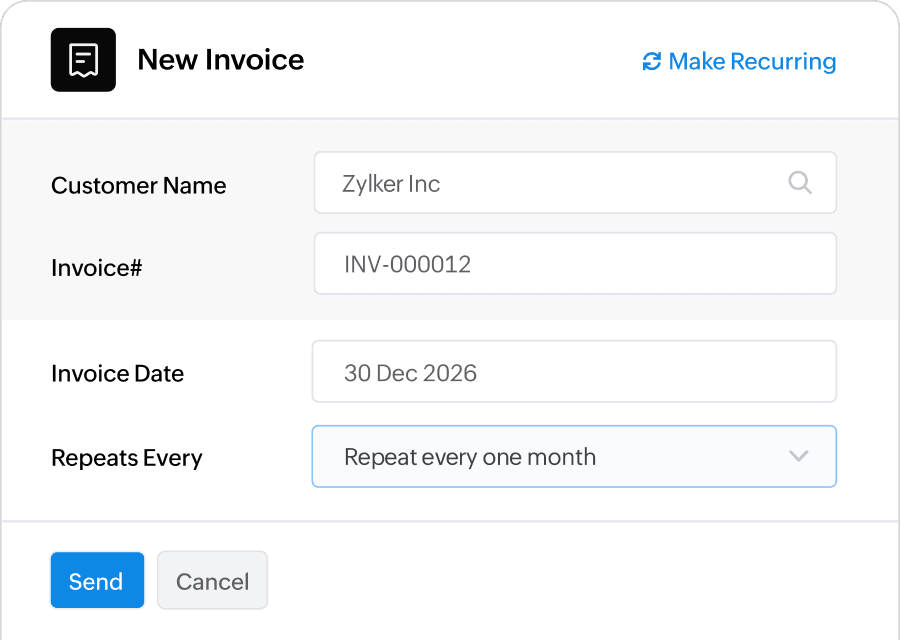
Task: Expand the Repeats Every chevron arrow
Action: point(798,456)
